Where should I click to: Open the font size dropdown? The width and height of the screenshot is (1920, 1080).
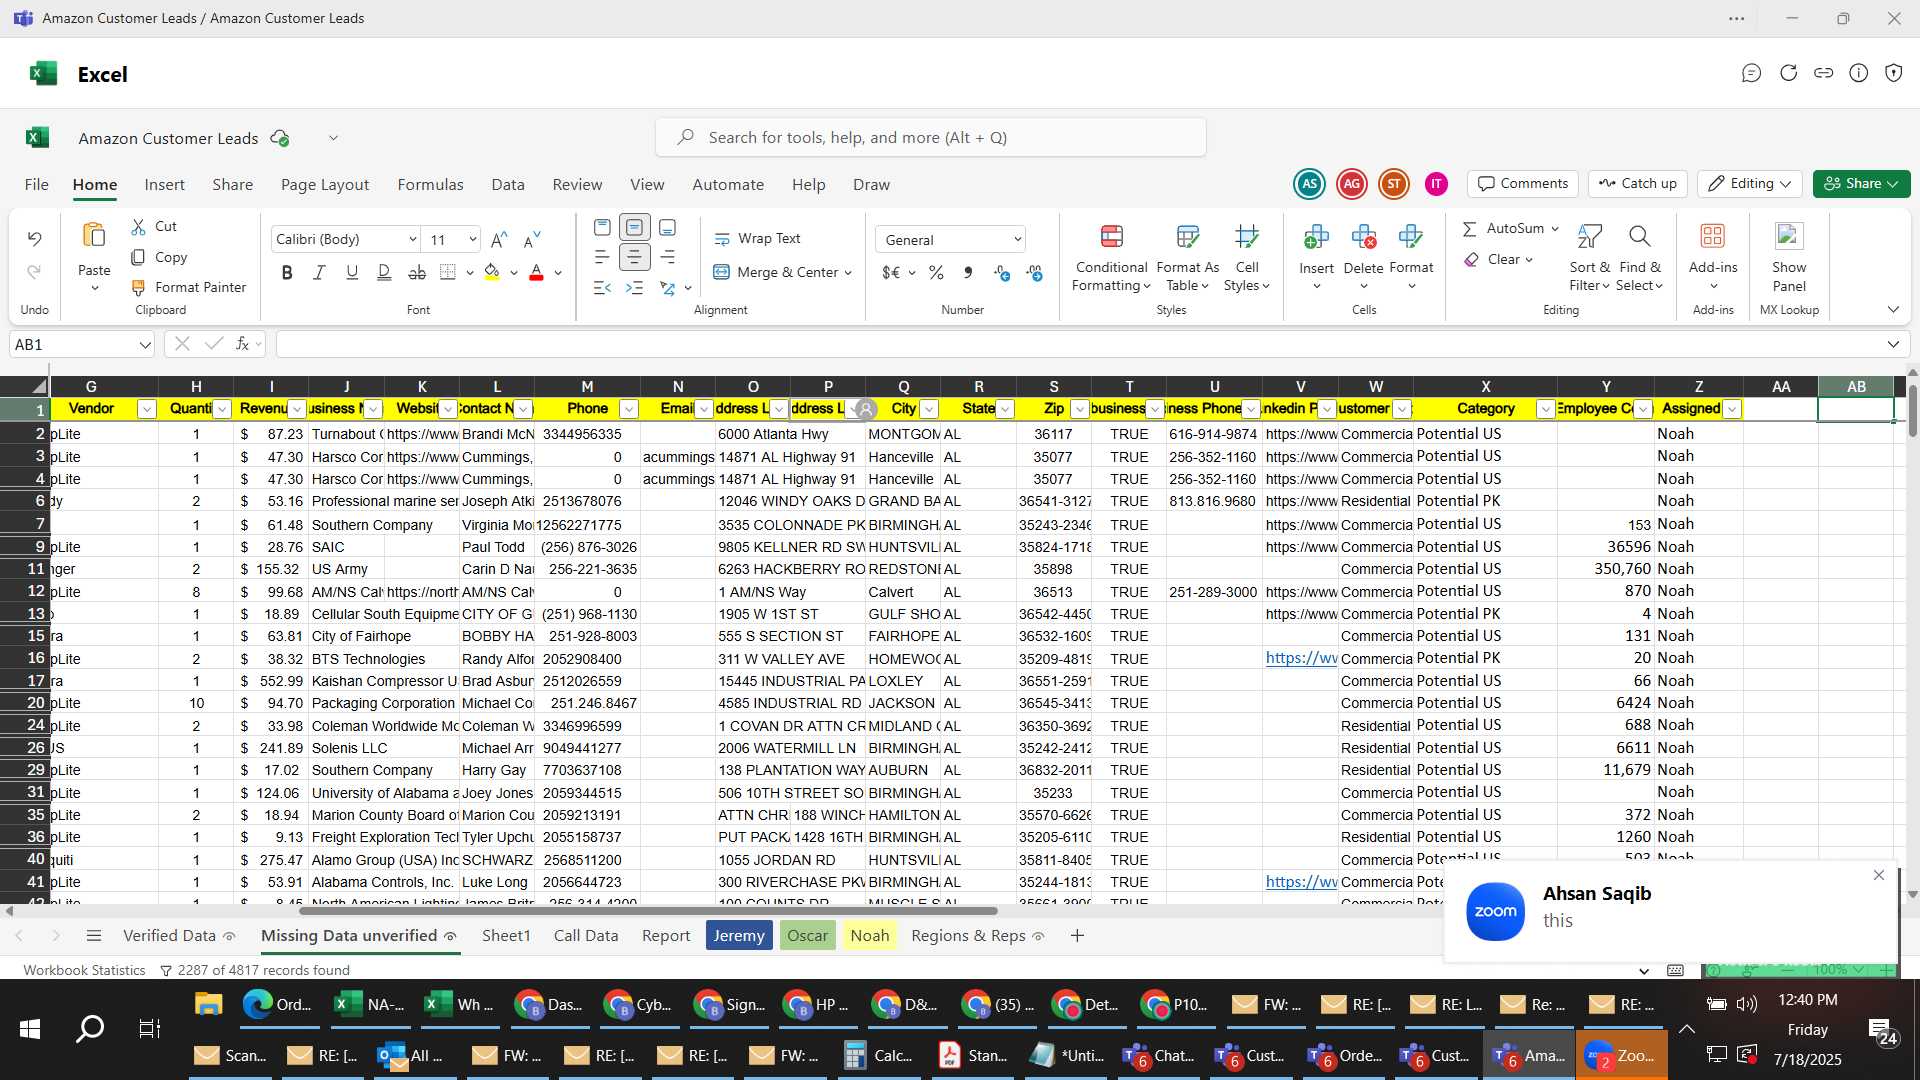point(472,240)
